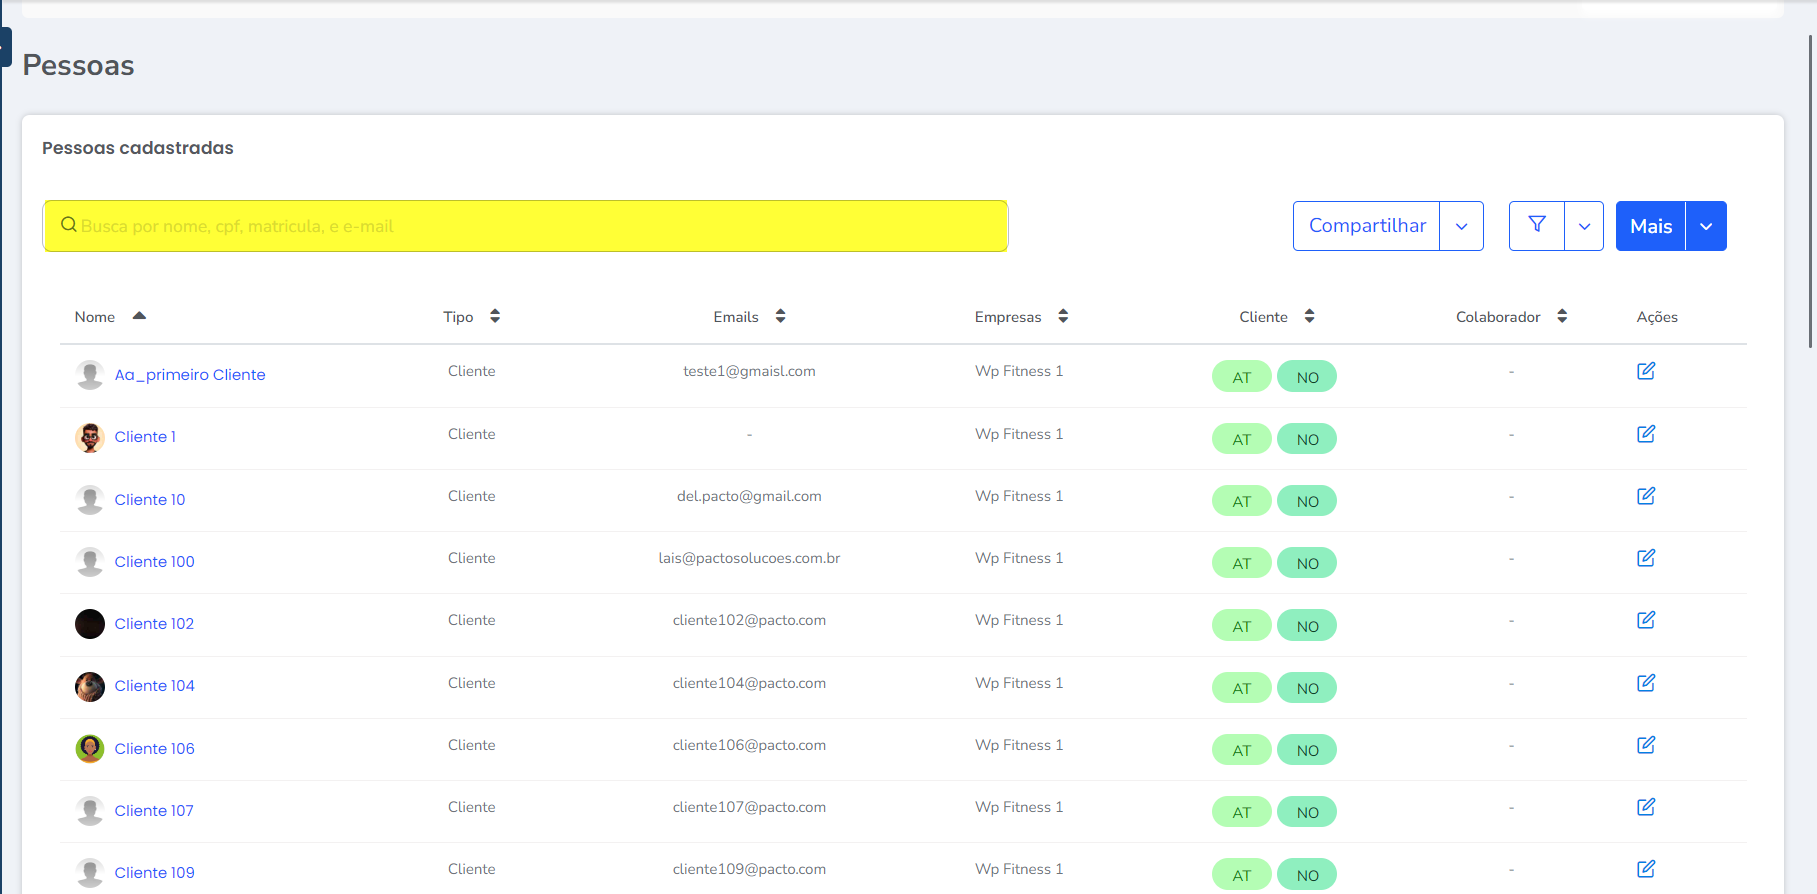Screen dimensions: 1817x894
Task: Click the Compartilhar button
Action: (x=1367, y=226)
